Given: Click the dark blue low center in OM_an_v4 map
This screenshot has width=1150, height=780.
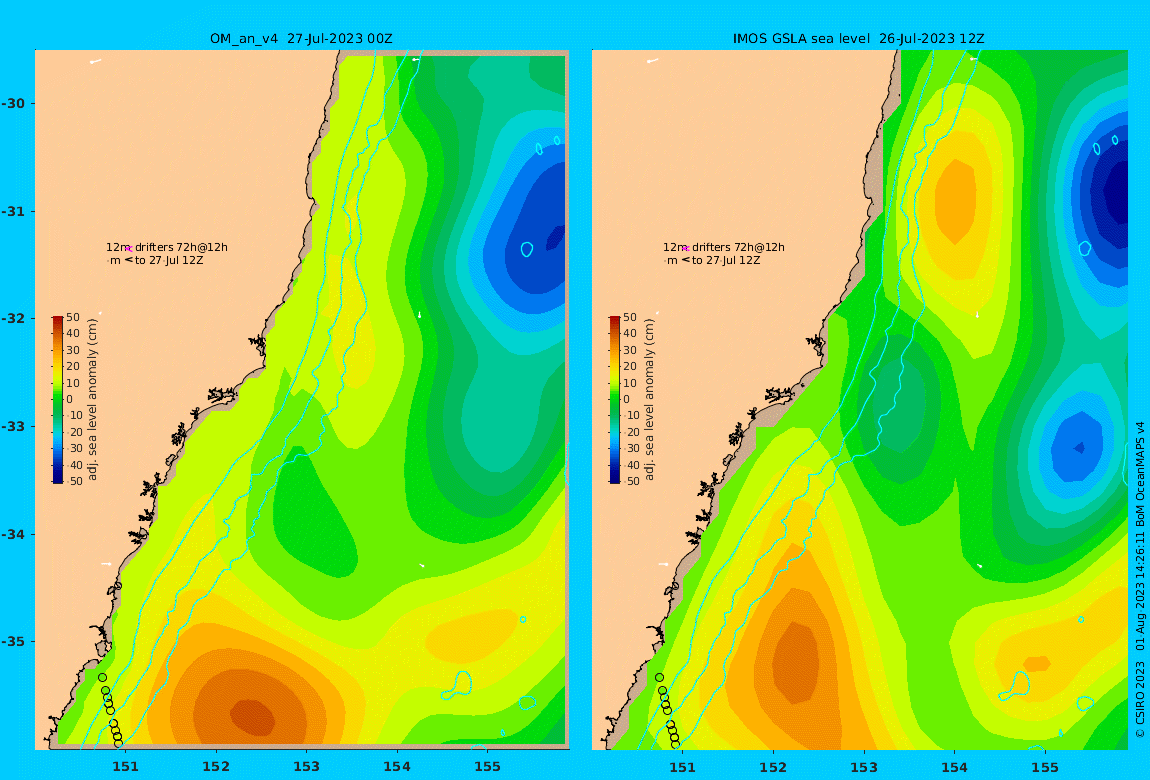Looking at the screenshot, I should coord(555,237).
